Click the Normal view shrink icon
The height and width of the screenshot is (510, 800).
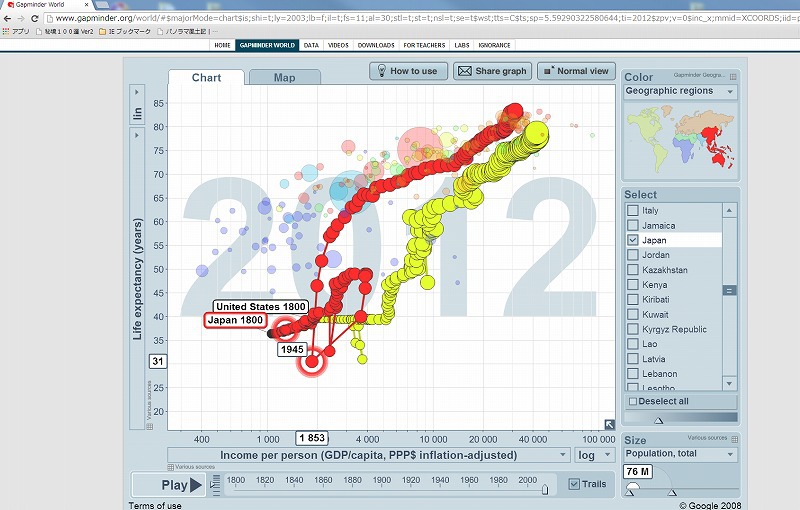pyautogui.click(x=548, y=70)
